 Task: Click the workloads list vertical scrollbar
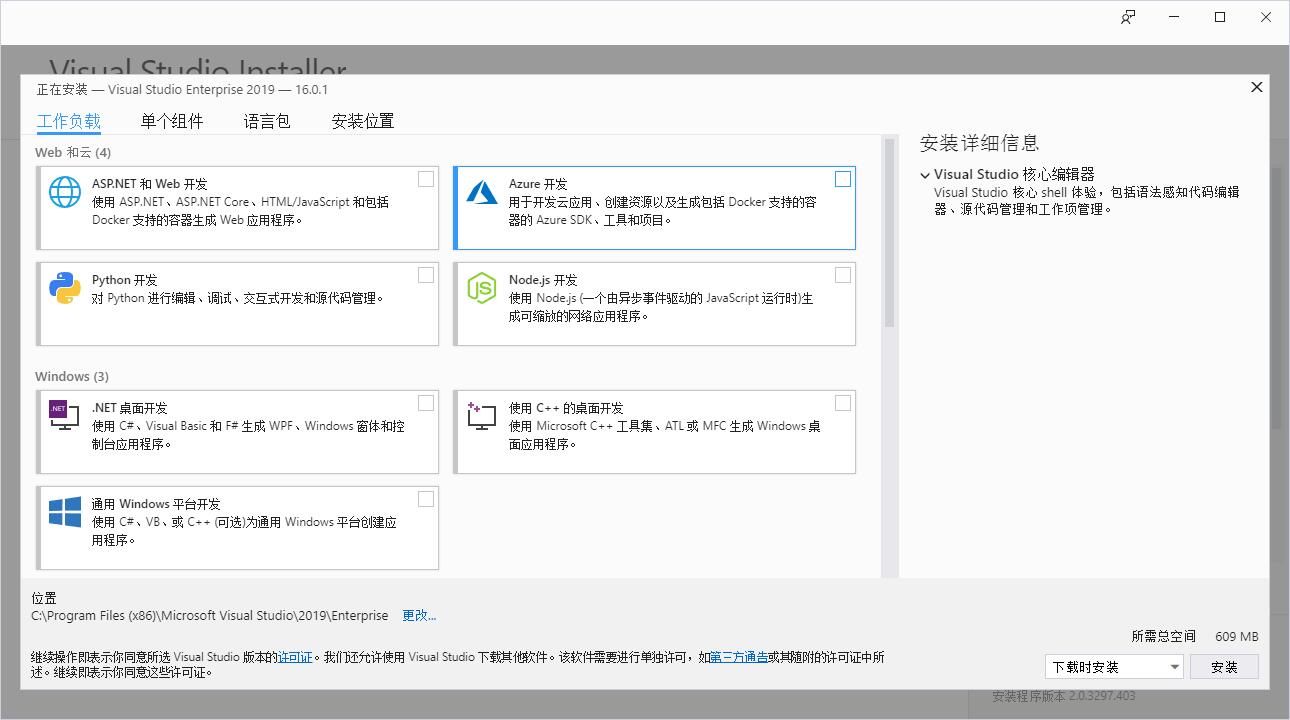click(x=889, y=232)
